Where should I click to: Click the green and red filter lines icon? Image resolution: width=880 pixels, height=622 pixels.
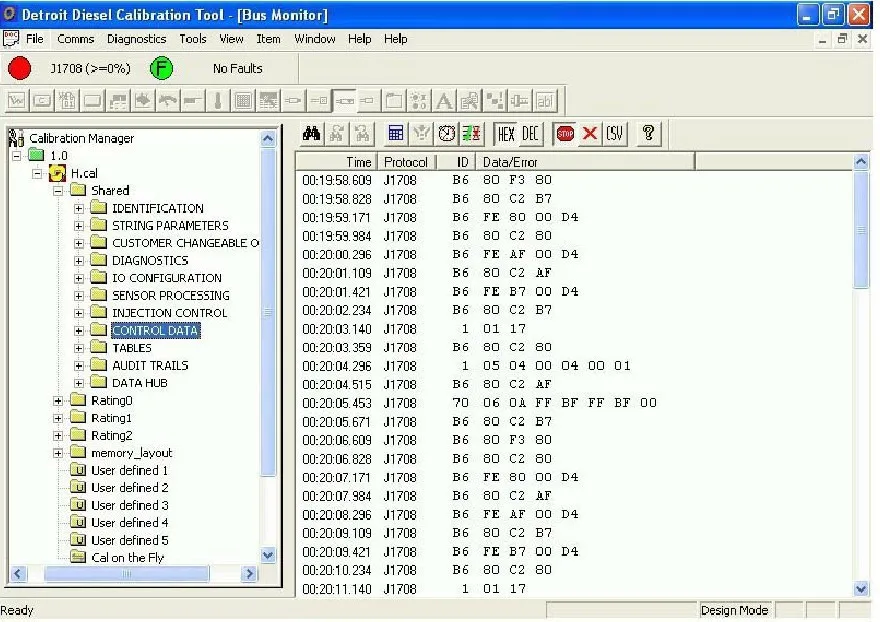click(x=471, y=134)
